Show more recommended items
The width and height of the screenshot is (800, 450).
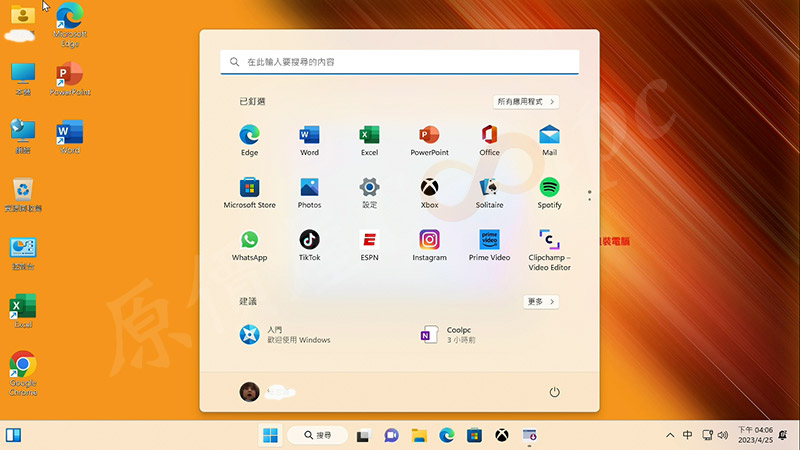point(541,302)
